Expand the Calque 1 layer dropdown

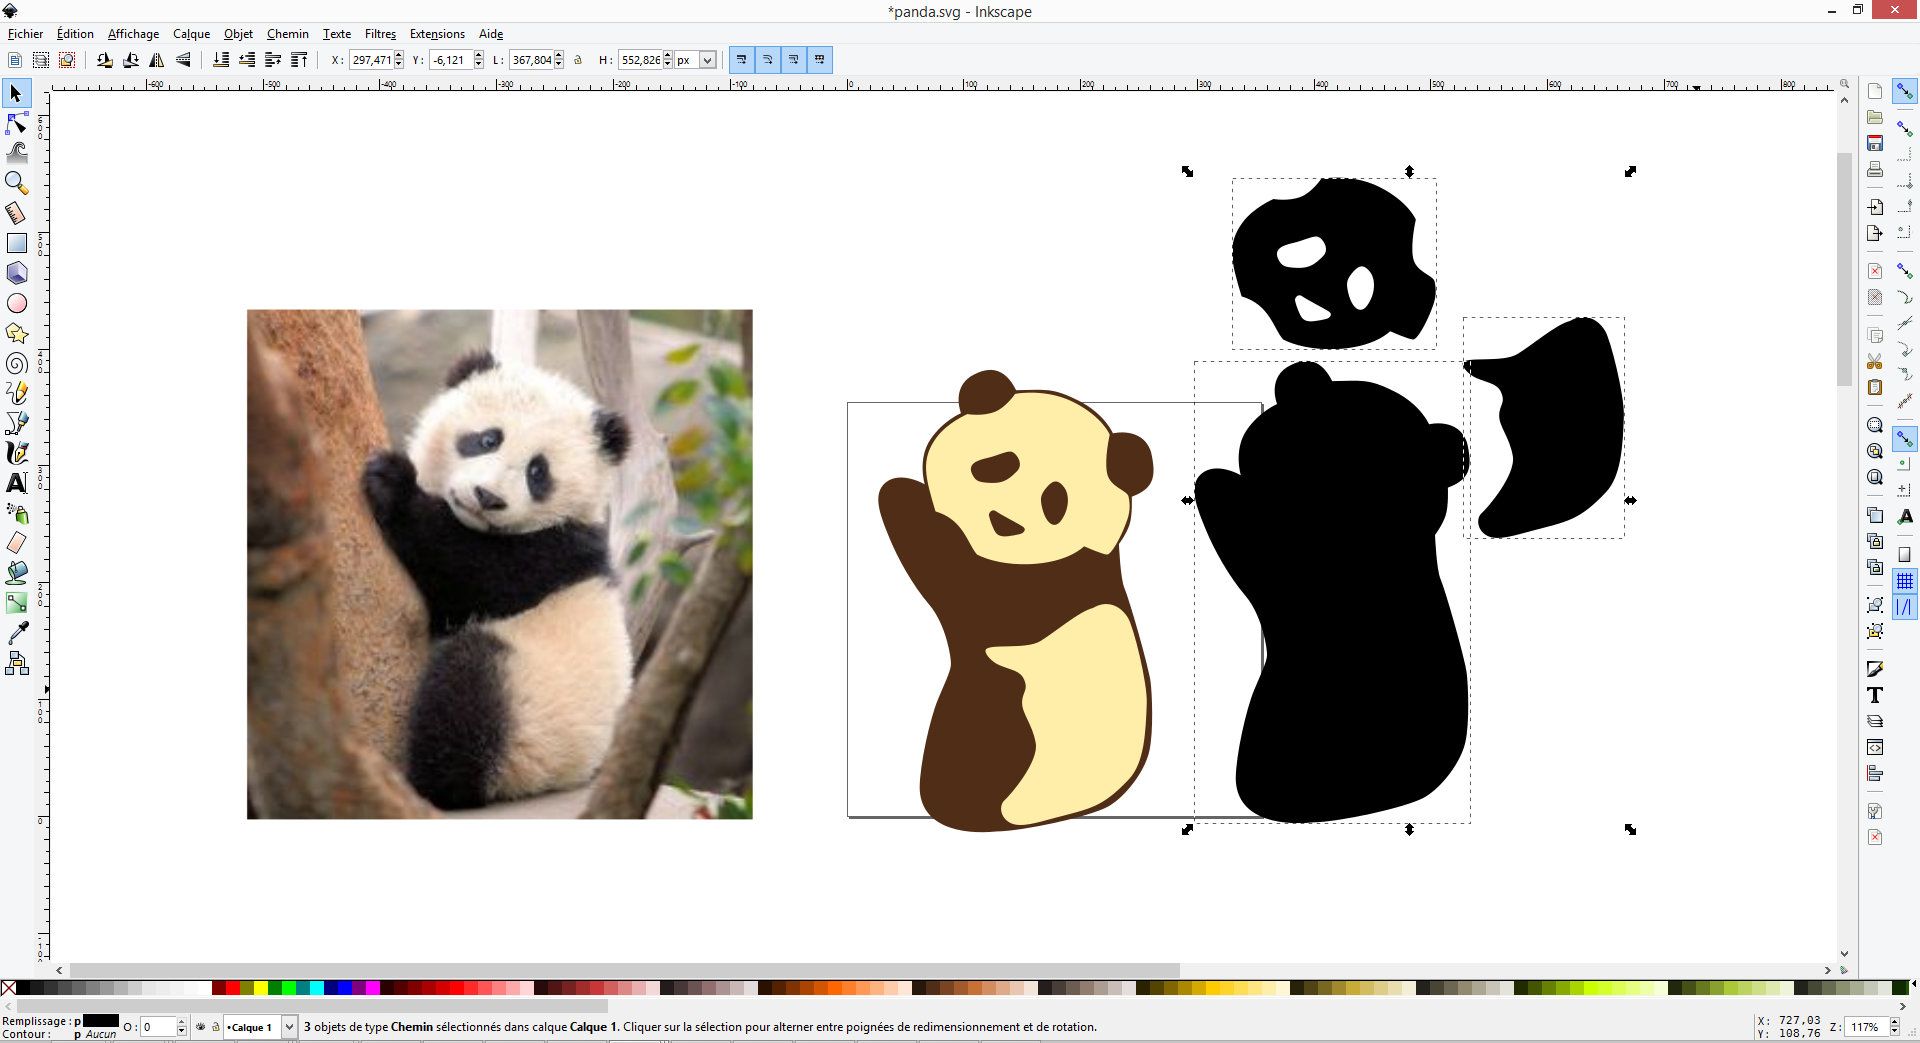pyautogui.click(x=289, y=1027)
